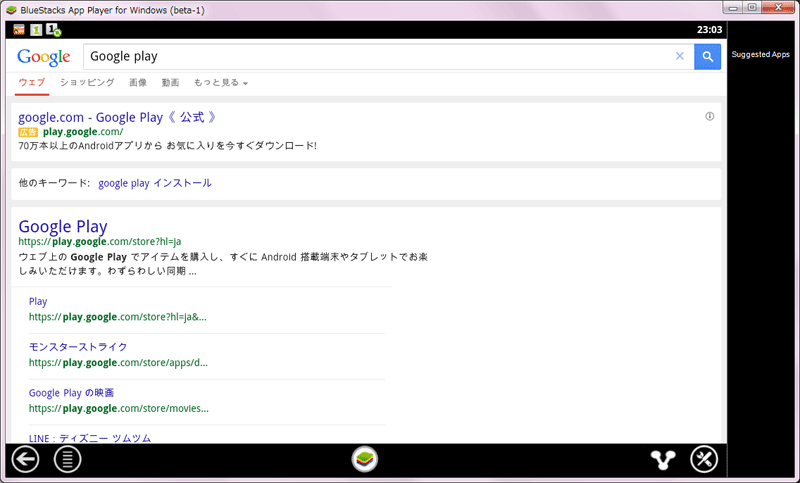Click the green '1' notification icon
This screenshot has height=483, width=800.
coord(36,30)
